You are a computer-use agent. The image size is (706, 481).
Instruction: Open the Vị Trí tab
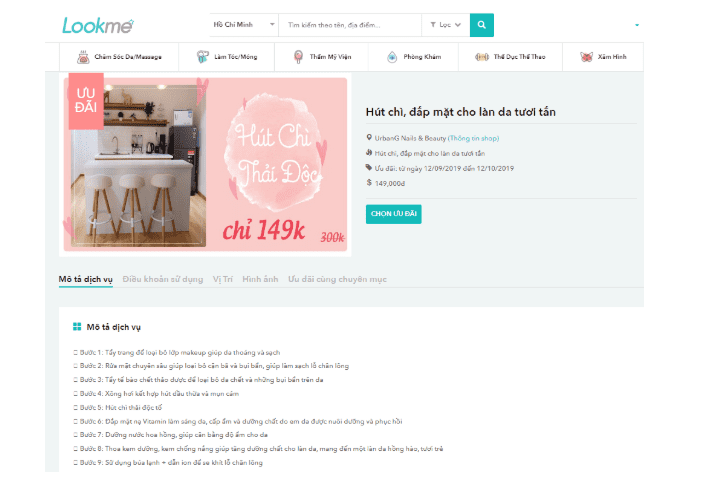pos(222,279)
